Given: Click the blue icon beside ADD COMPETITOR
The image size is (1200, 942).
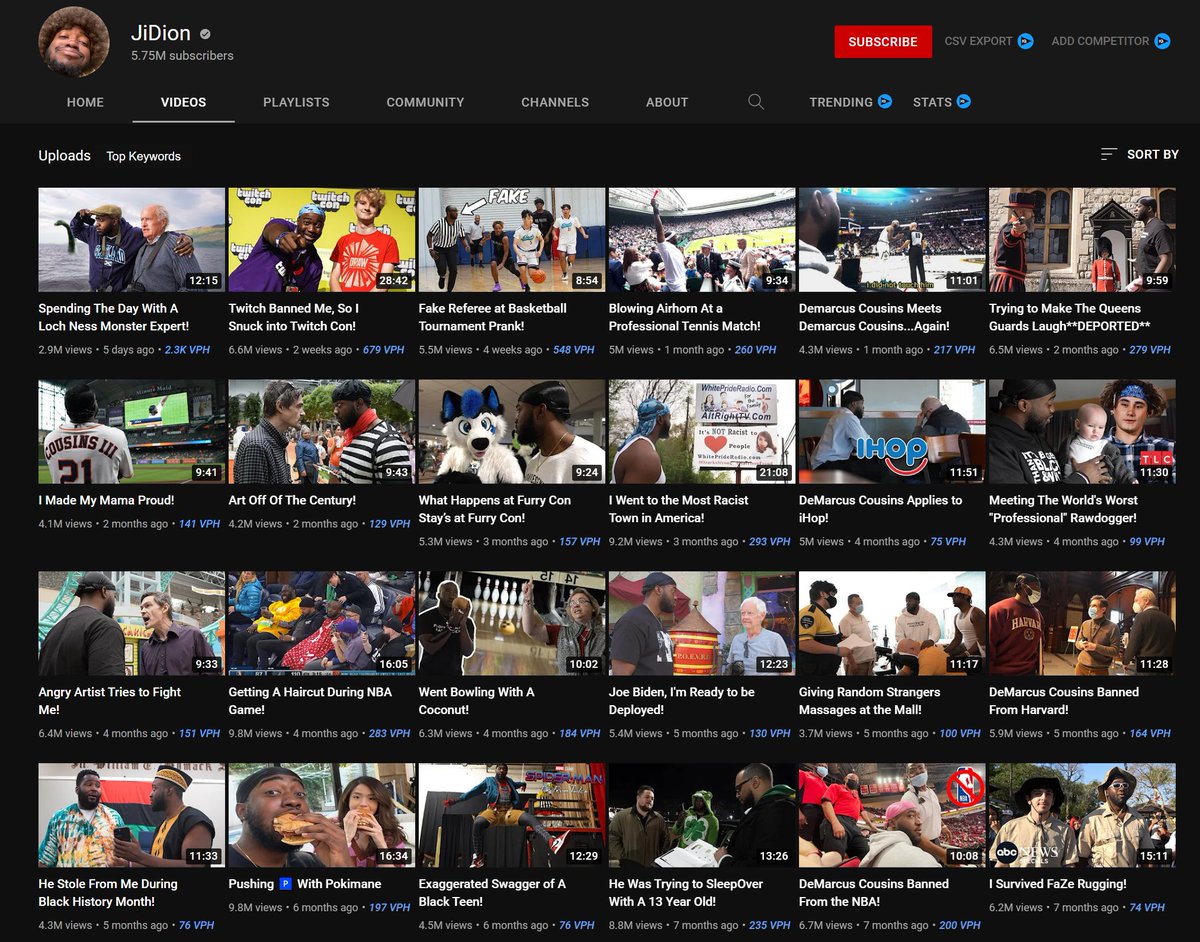Looking at the screenshot, I should click(x=1162, y=41).
